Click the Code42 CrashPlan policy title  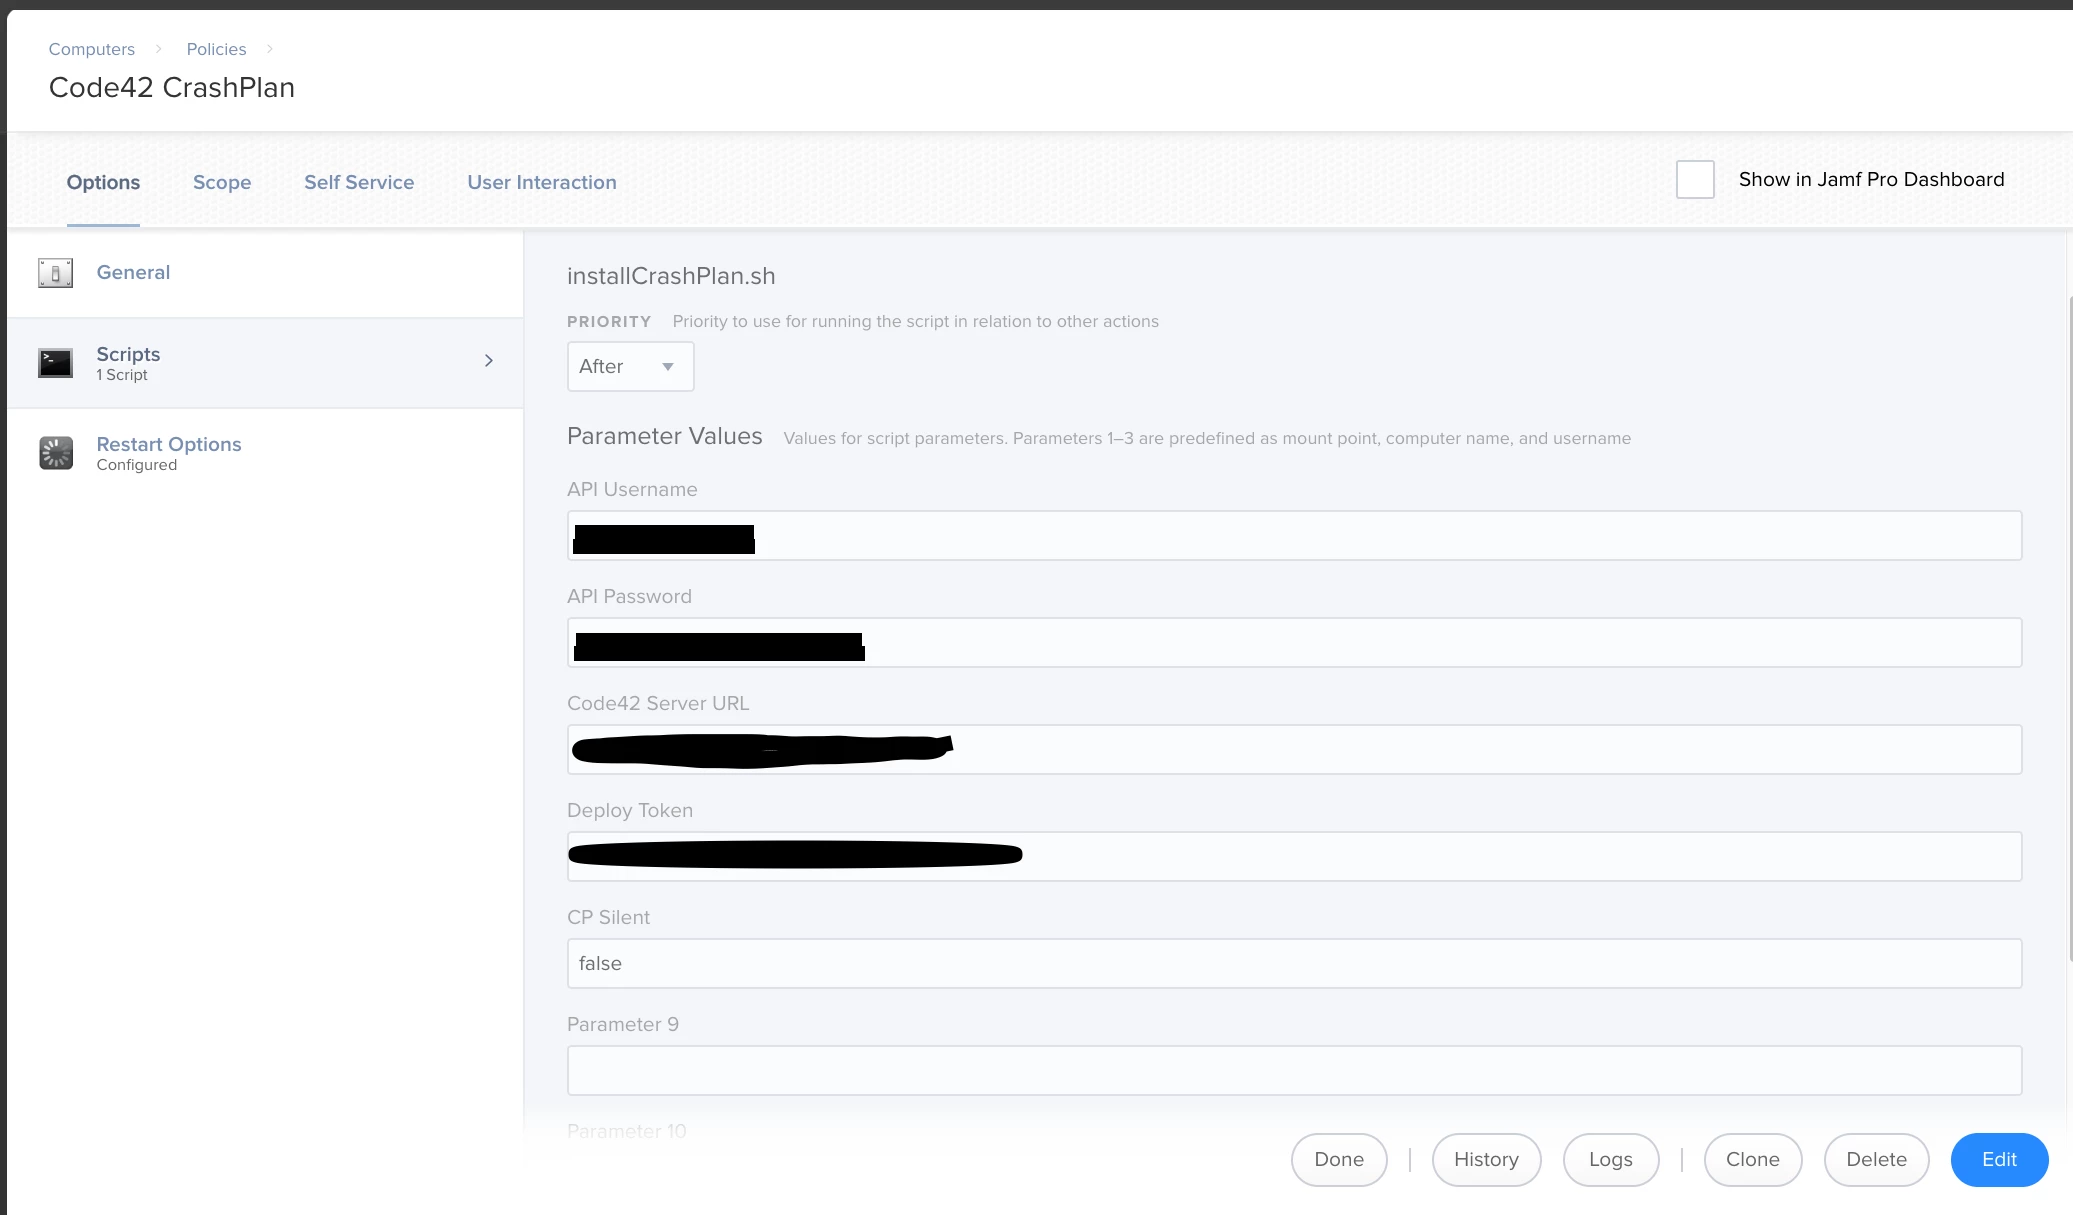tap(172, 88)
